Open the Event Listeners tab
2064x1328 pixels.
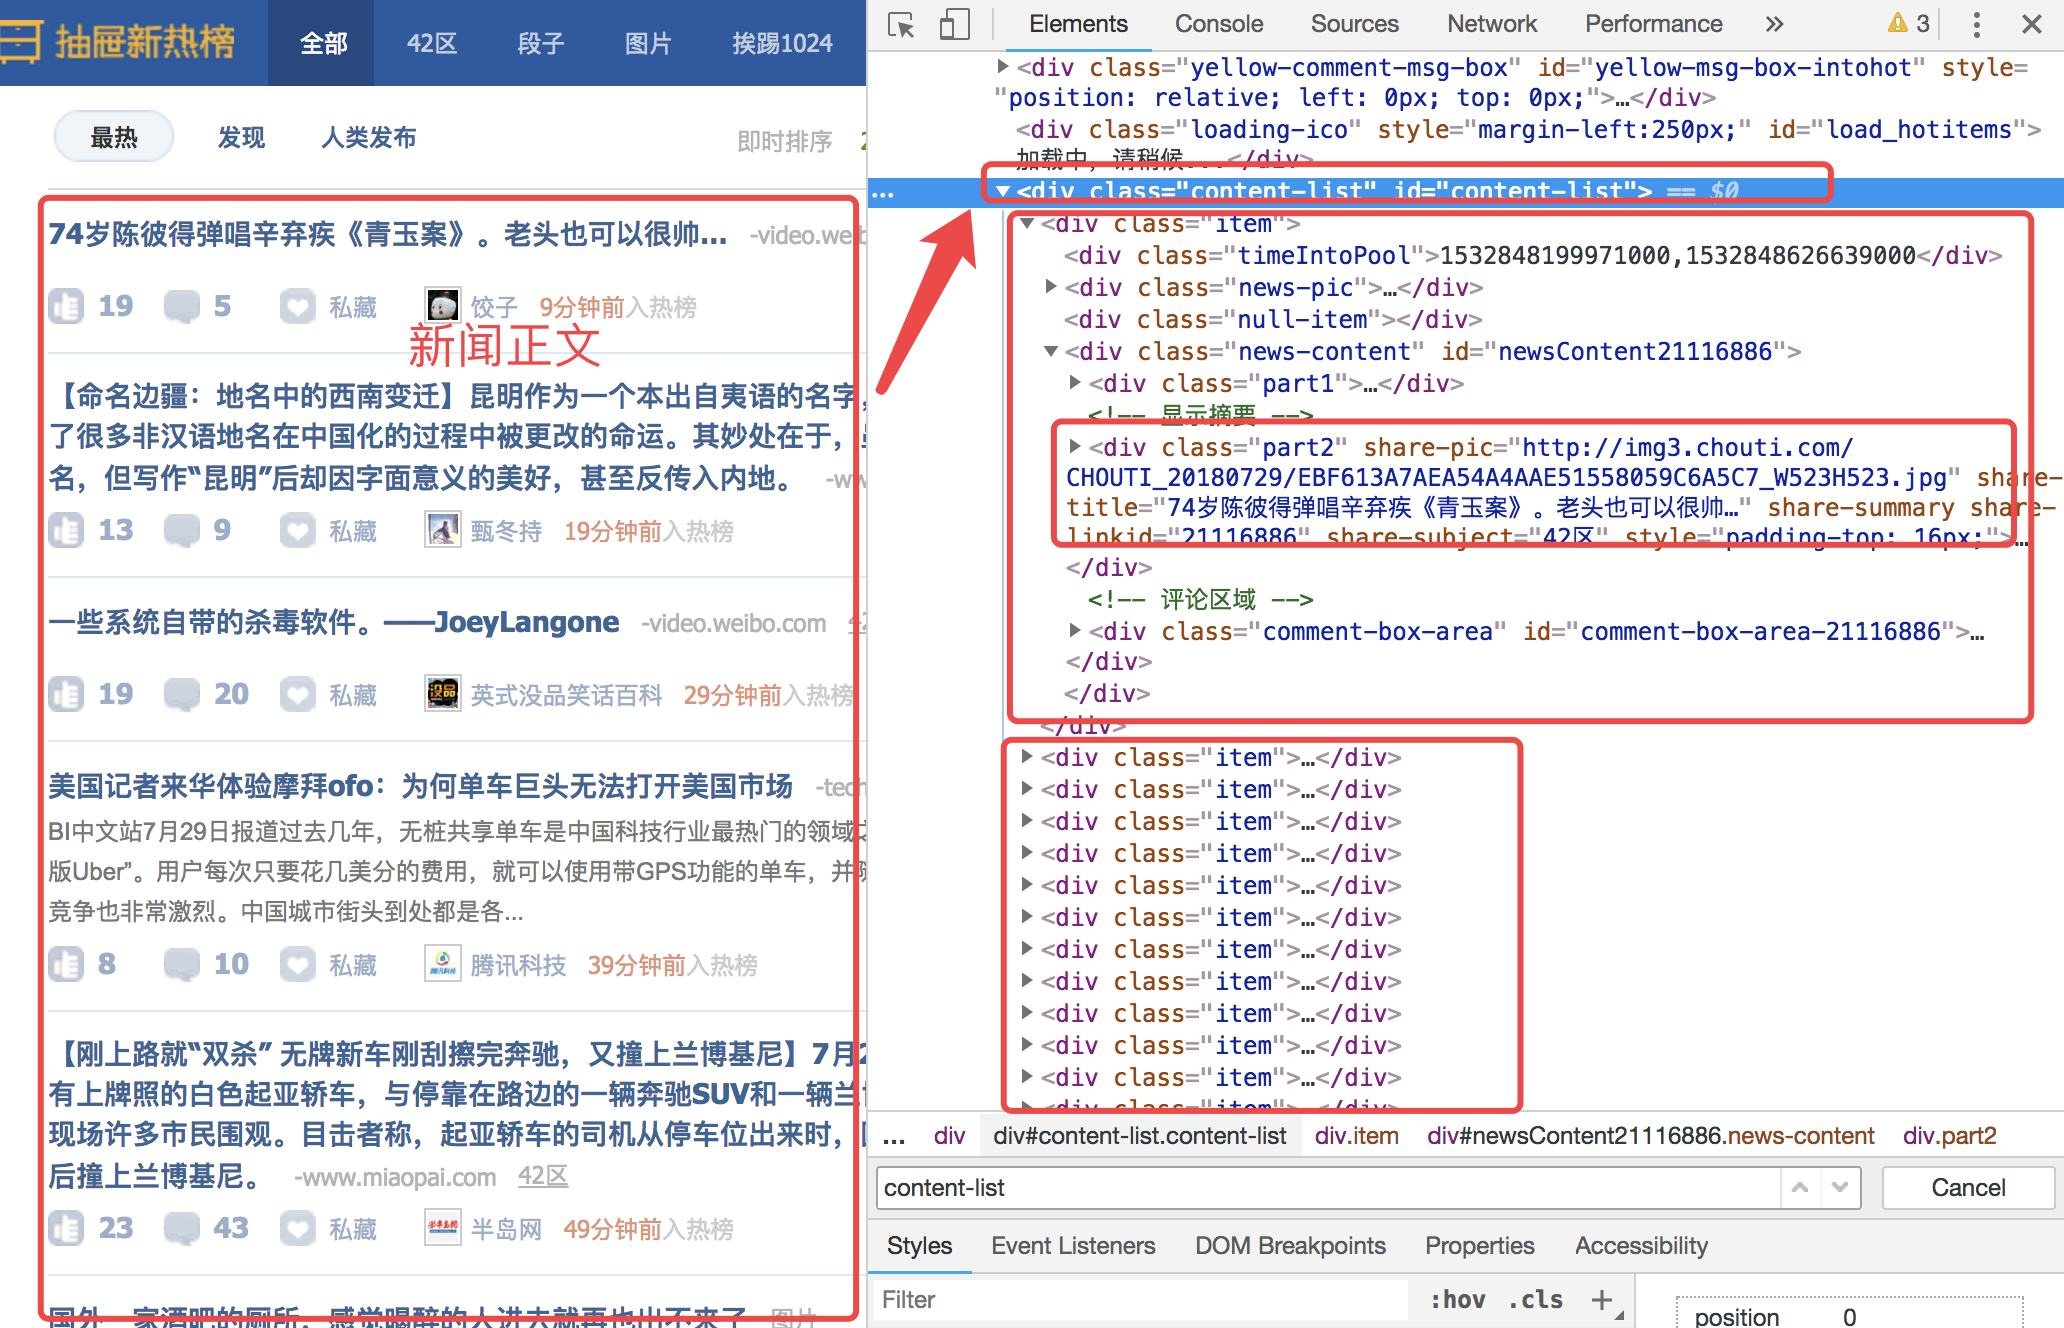pyautogui.click(x=1072, y=1245)
